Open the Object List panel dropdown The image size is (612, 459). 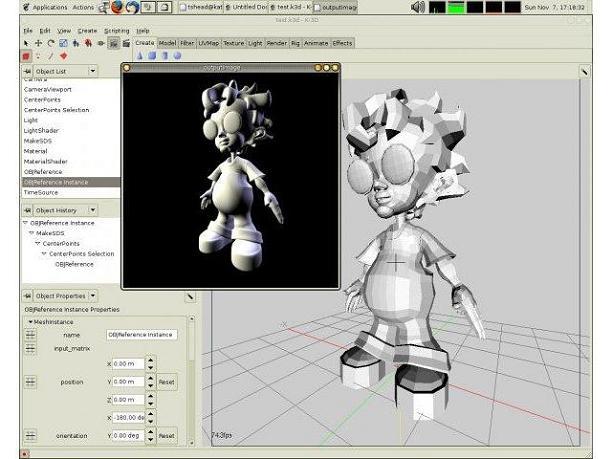(x=93, y=71)
